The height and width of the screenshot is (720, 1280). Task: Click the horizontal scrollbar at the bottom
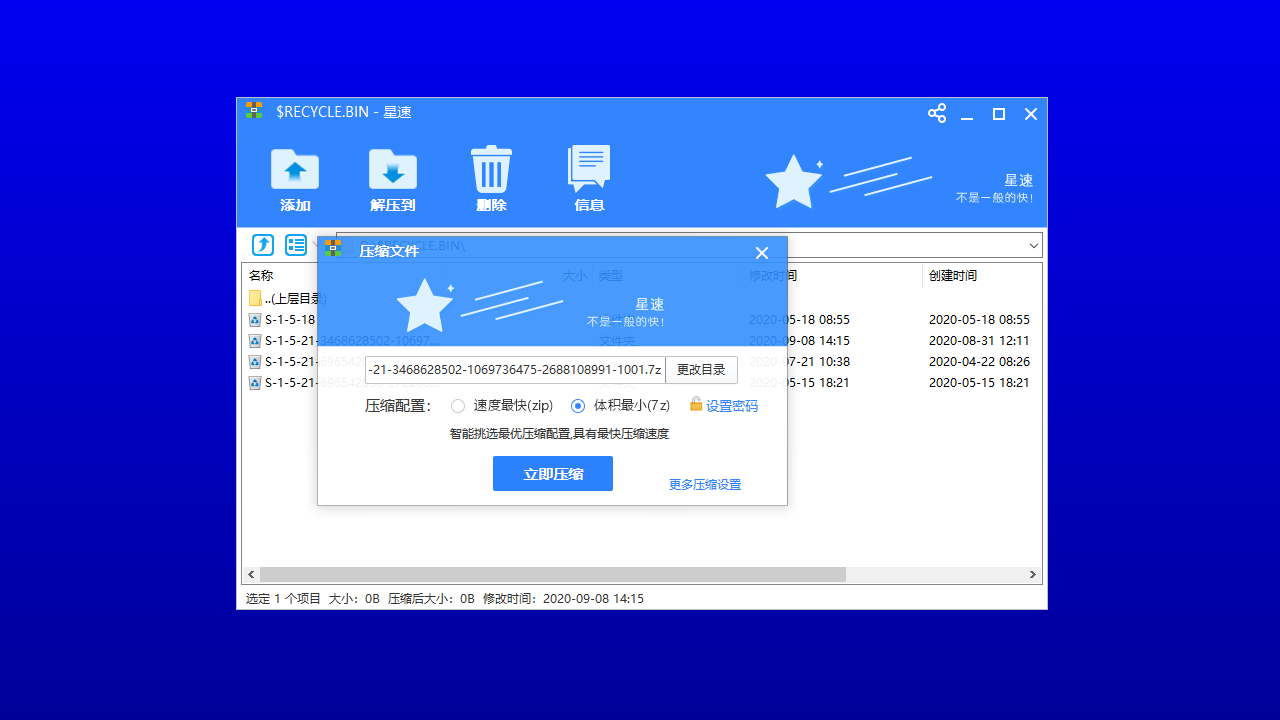coord(550,574)
